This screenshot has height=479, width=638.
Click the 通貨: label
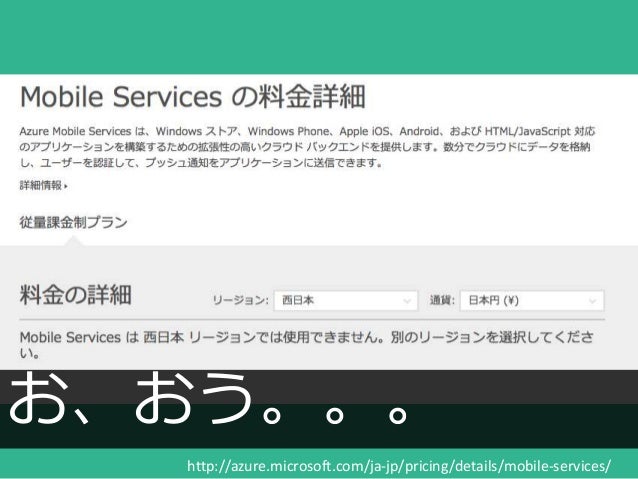coord(442,300)
